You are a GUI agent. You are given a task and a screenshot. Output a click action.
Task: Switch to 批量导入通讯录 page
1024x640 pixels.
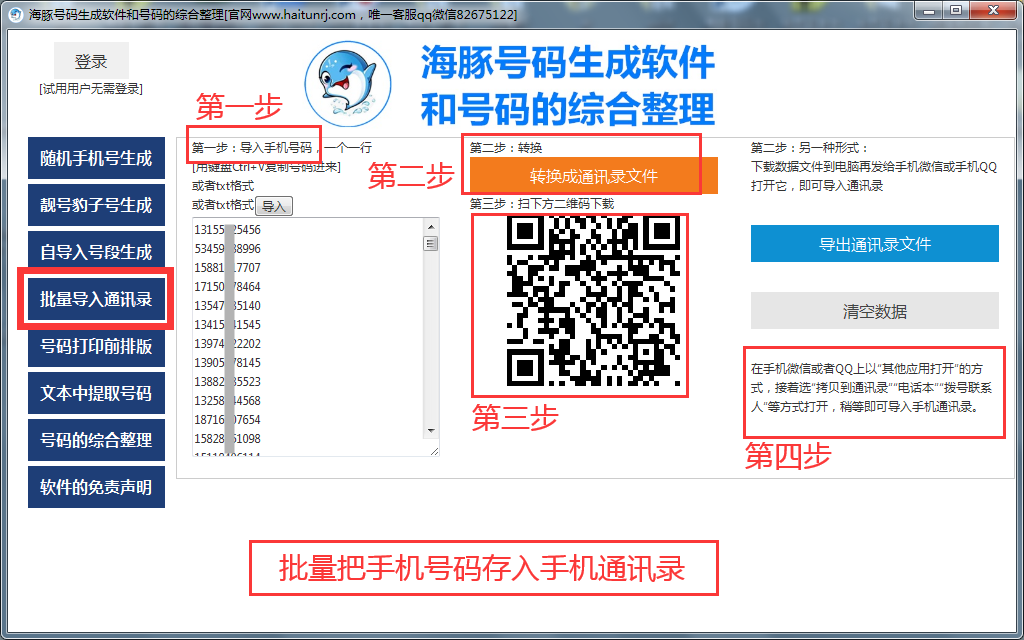(96, 299)
